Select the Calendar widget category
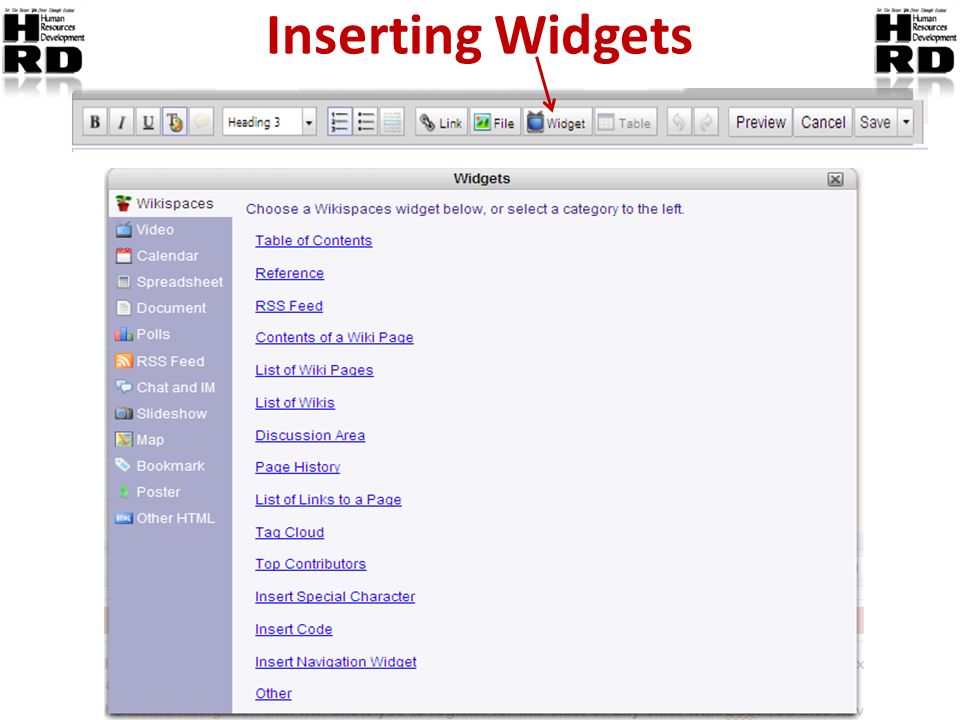The image size is (960, 720). coord(170,256)
